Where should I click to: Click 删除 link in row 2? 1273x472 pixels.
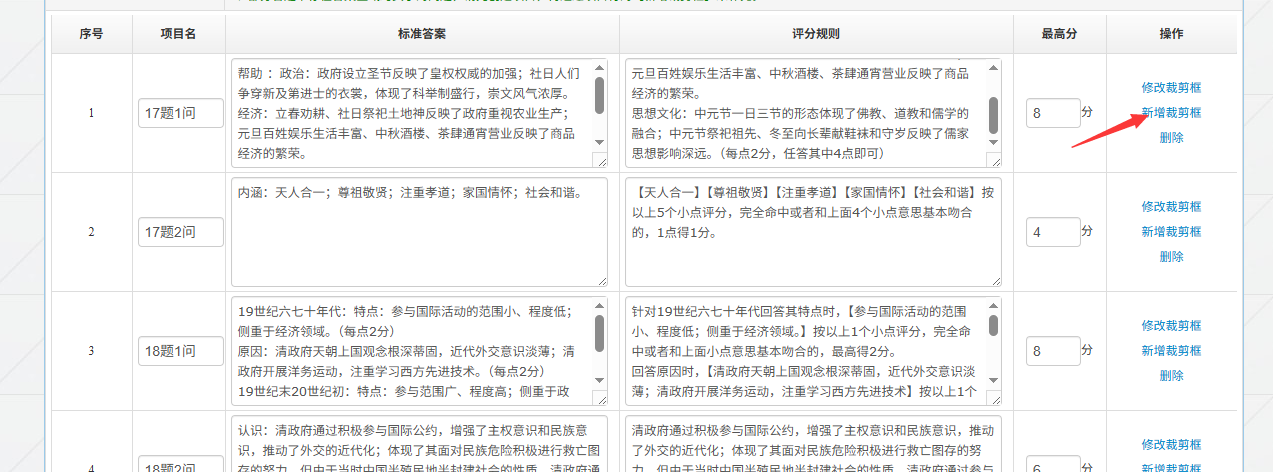1171,257
